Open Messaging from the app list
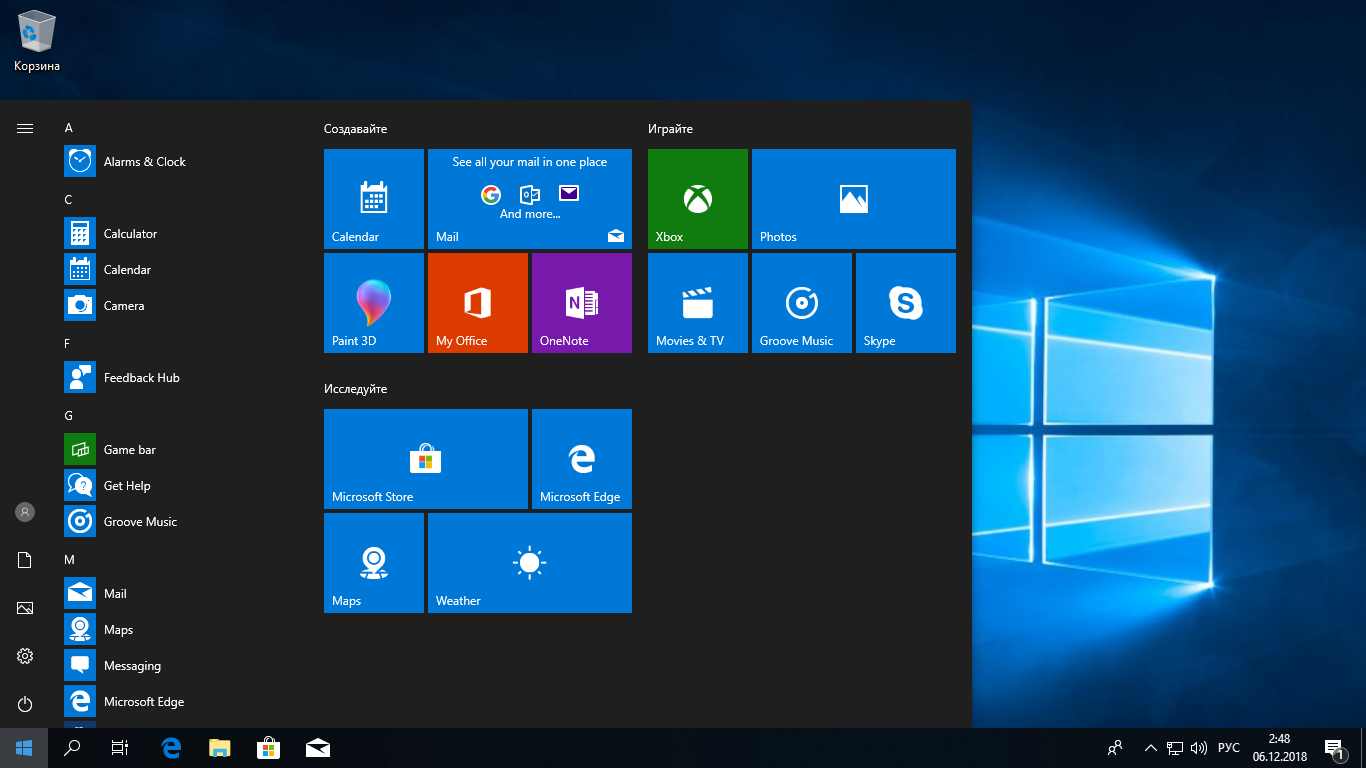Screen dimensions: 1366x768 [x=180, y=666]
